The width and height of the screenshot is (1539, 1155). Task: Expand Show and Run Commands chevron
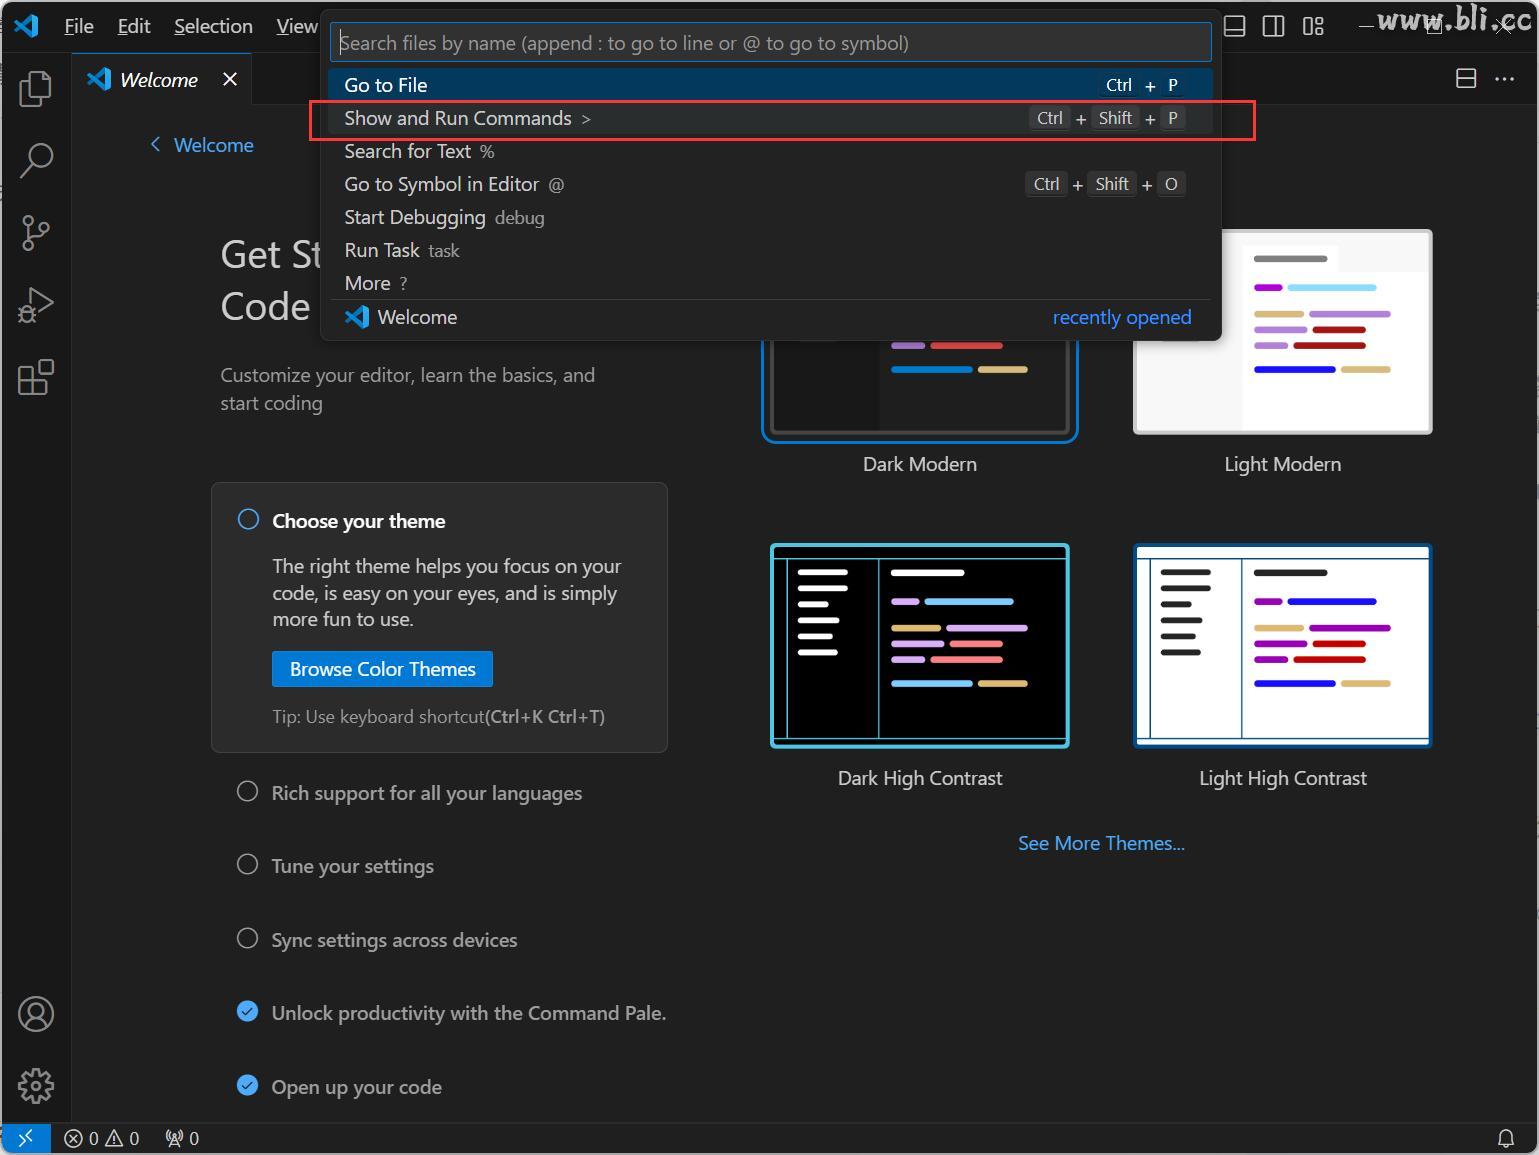pyautogui.click(x=588, y=118)
